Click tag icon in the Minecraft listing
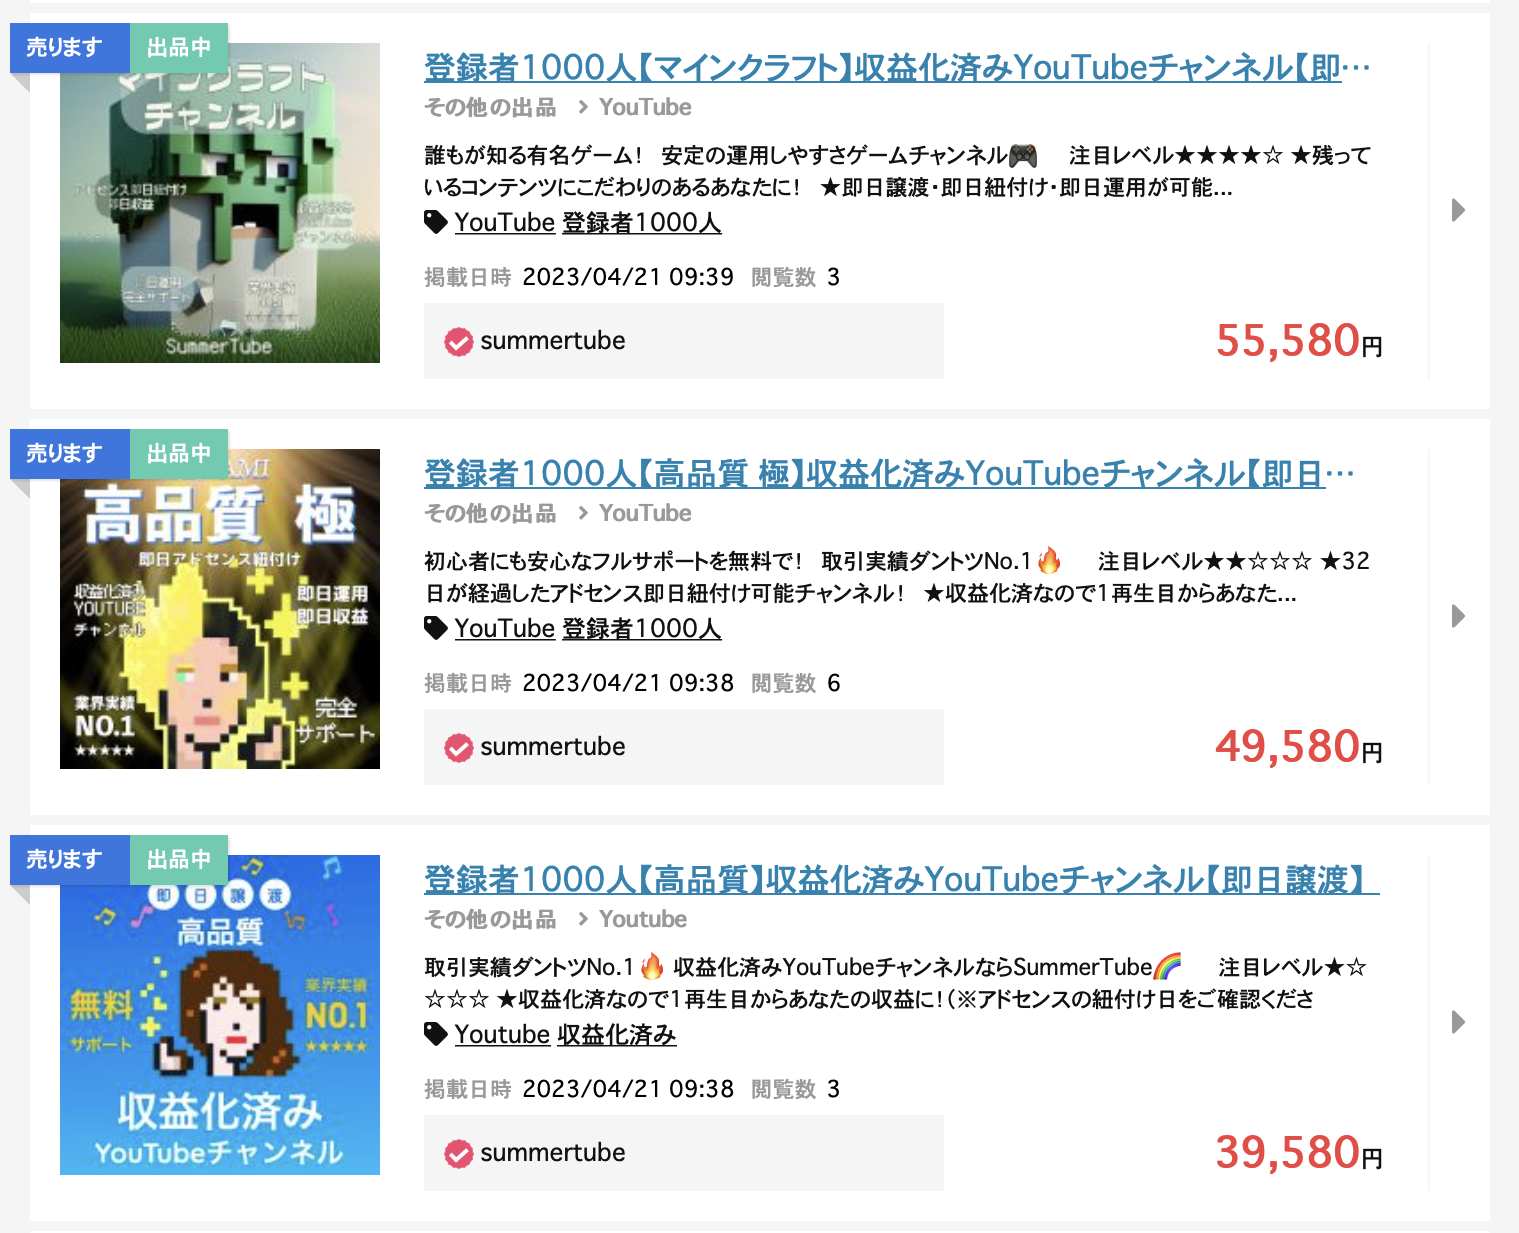Screen dimensions: 1519x1233 click(436, 222)
